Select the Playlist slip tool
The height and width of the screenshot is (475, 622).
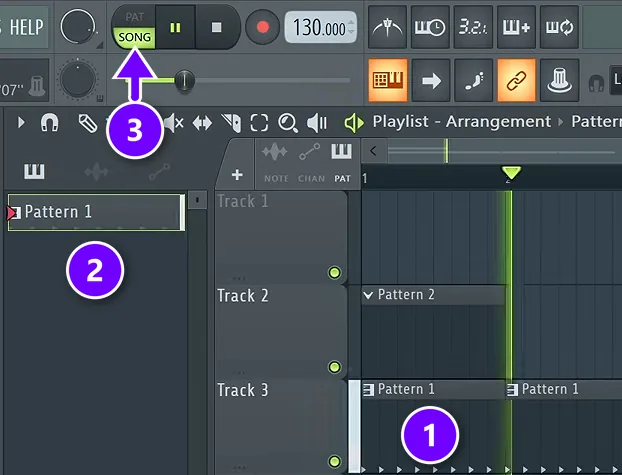point(202,123)
